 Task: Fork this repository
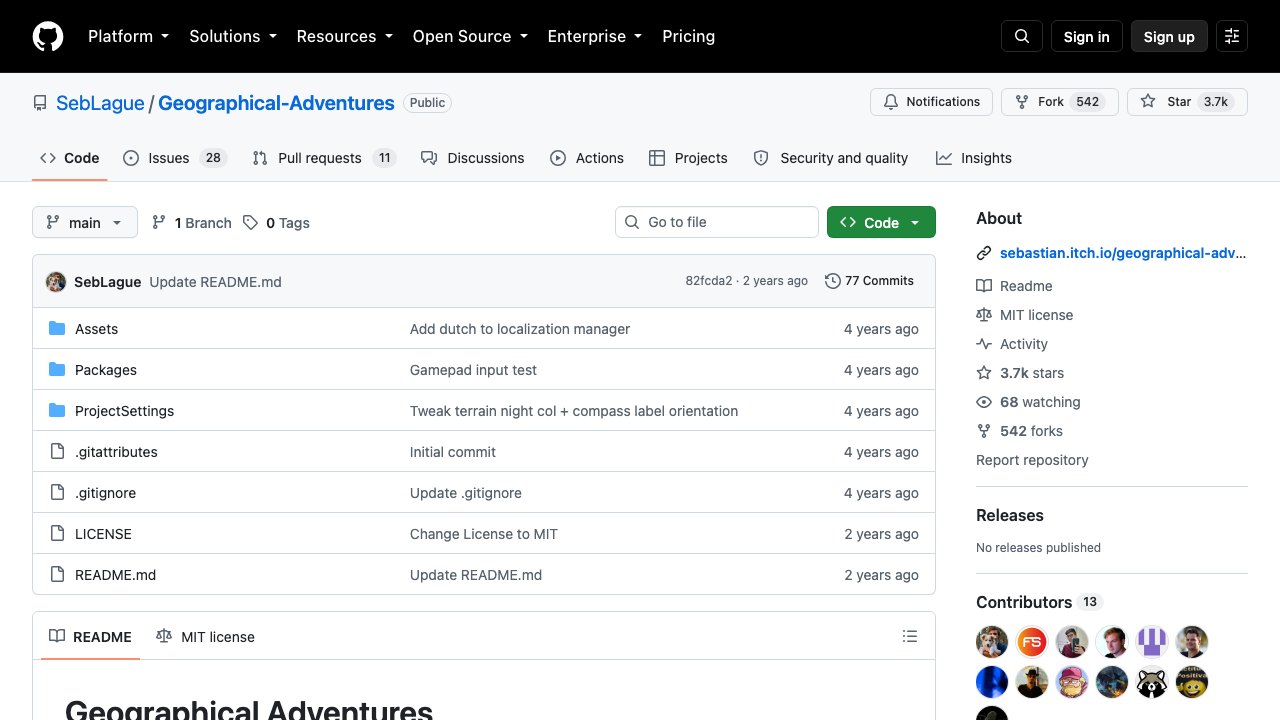[x=1059, y=102]
